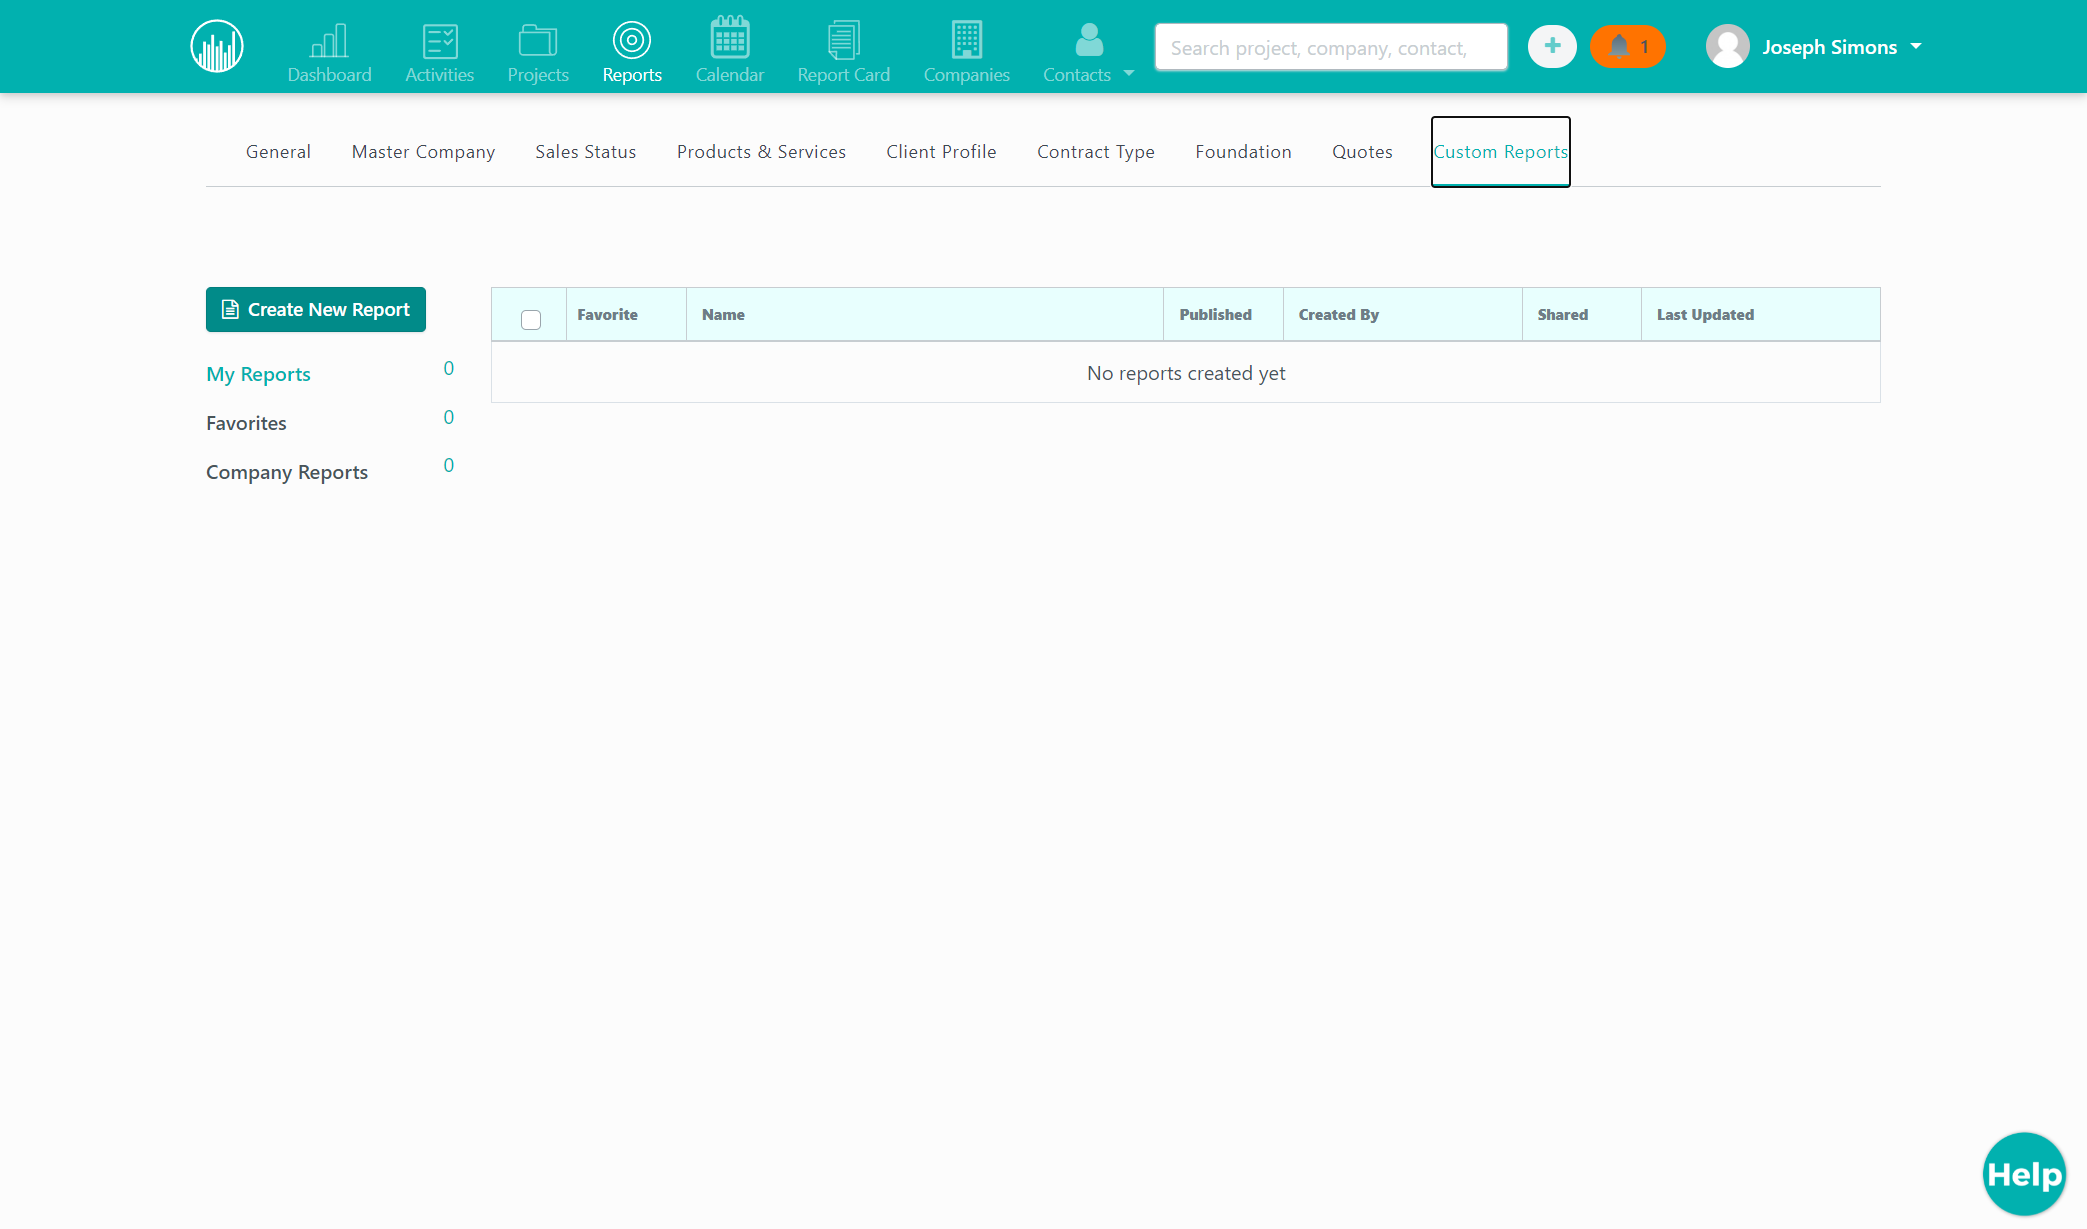Switch to the Foundation tab
Image resolution: width=2087 pixels, height=1229 pixels.
1243,152
